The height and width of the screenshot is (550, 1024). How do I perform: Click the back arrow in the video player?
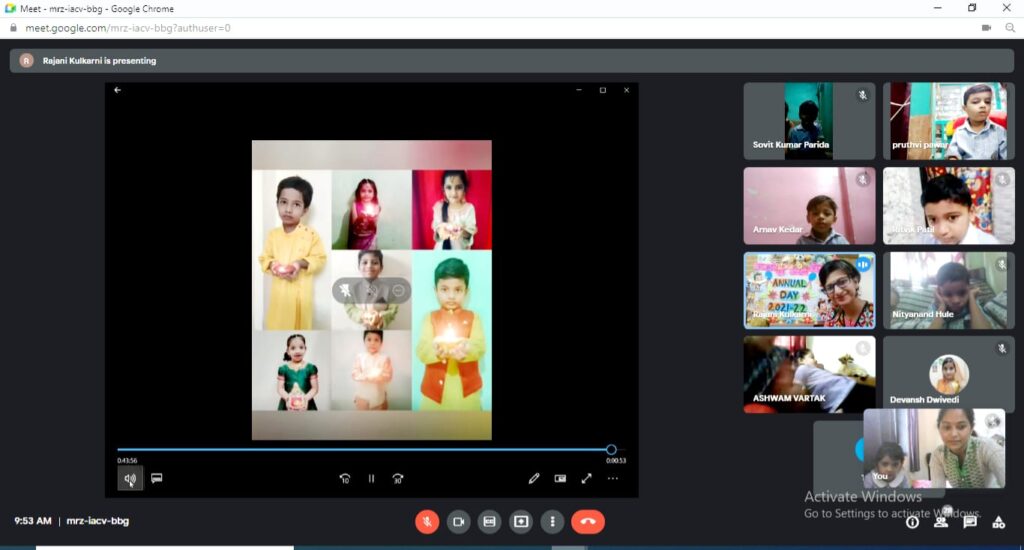[x=118, y=90]
